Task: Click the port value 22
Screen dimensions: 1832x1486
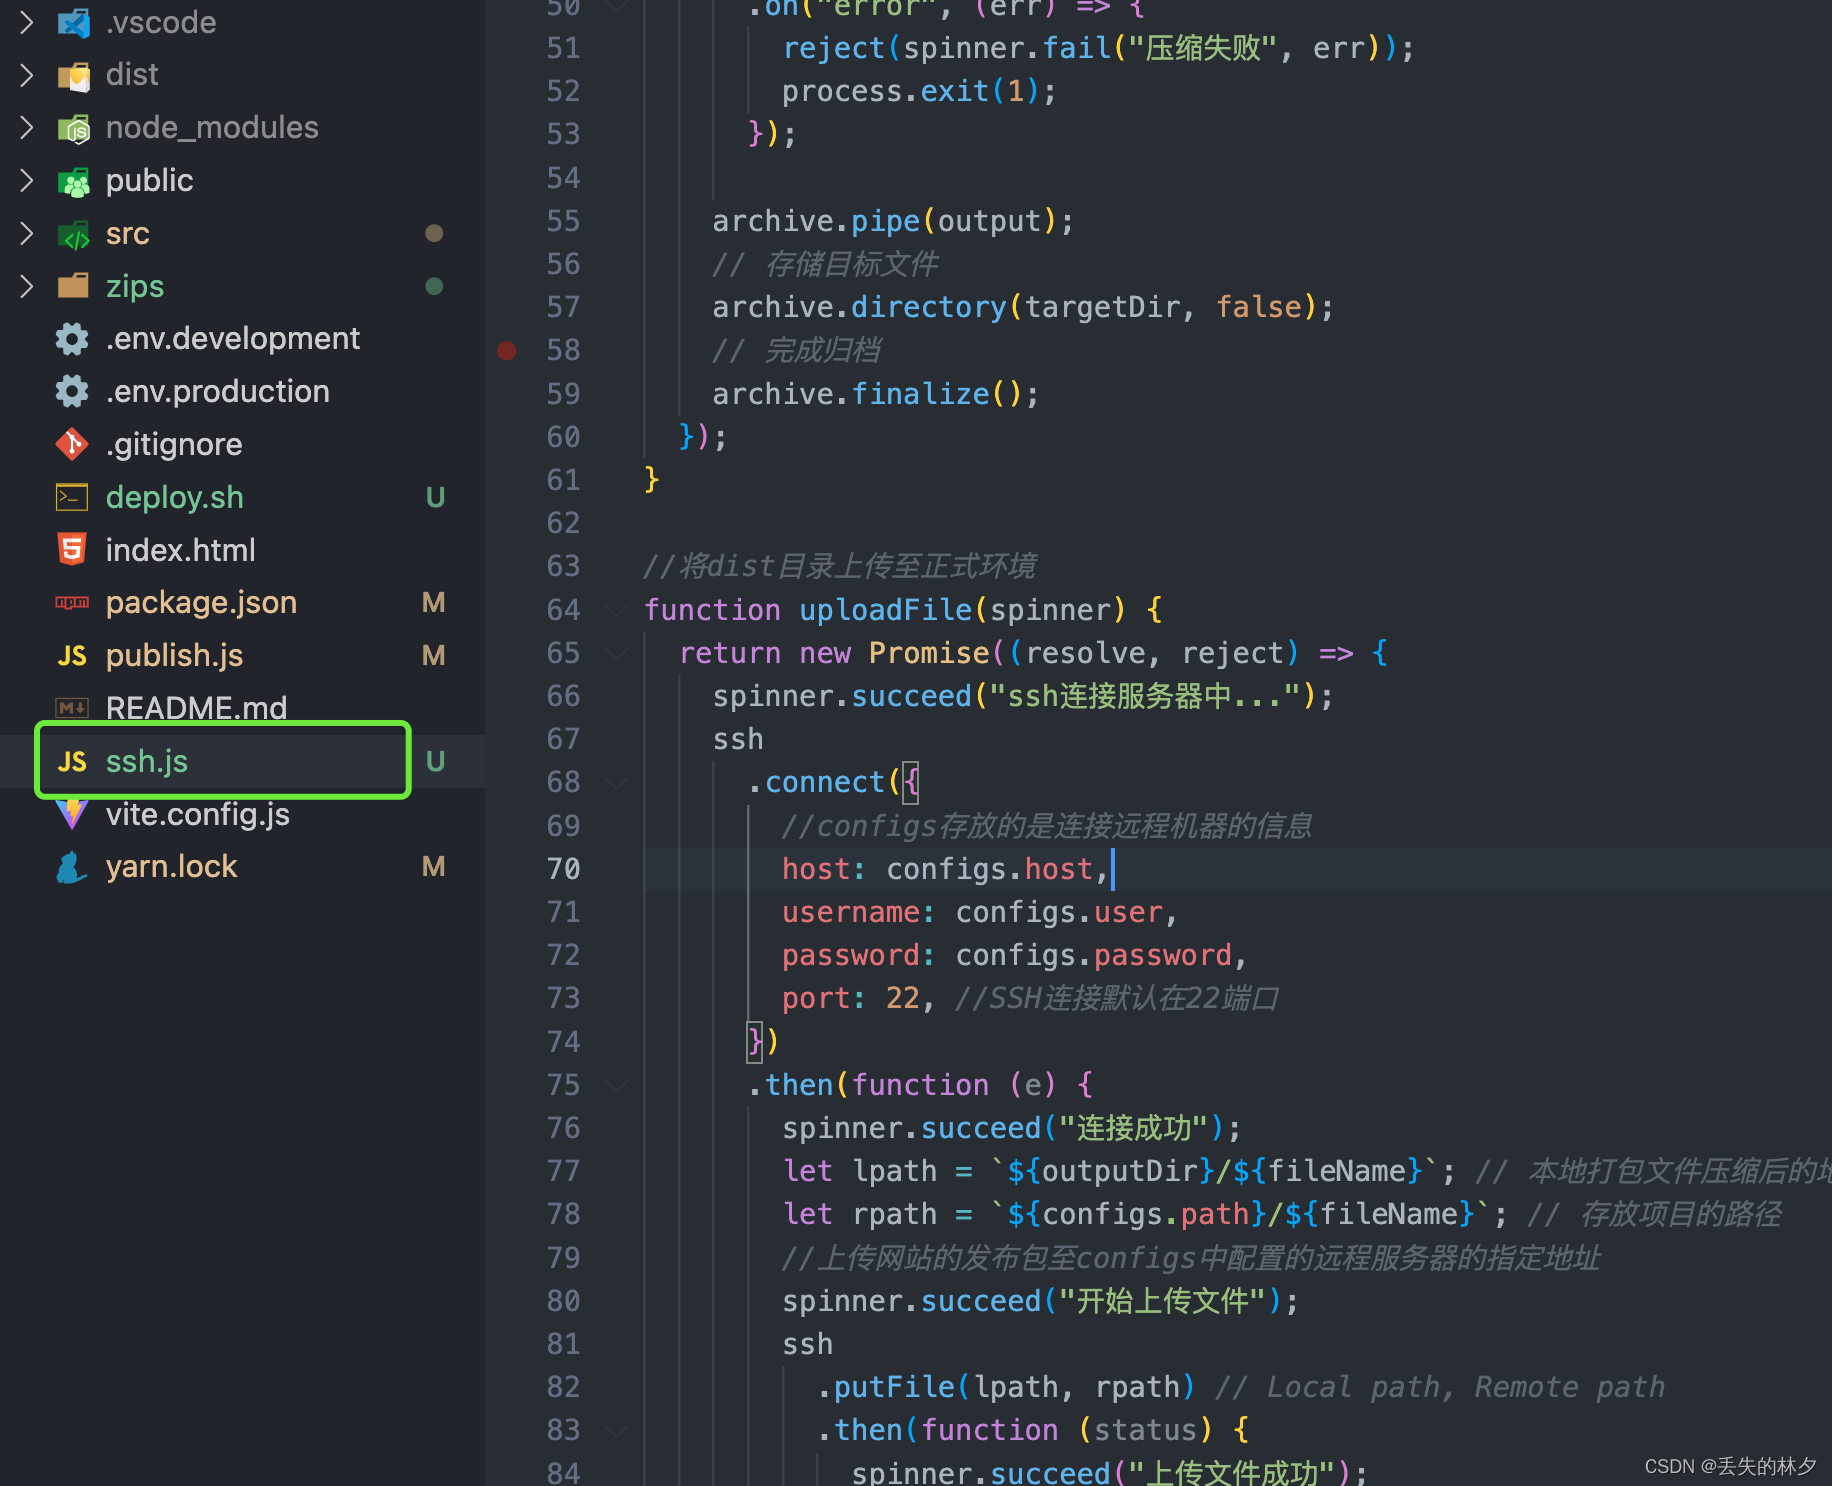Action: 903,998
